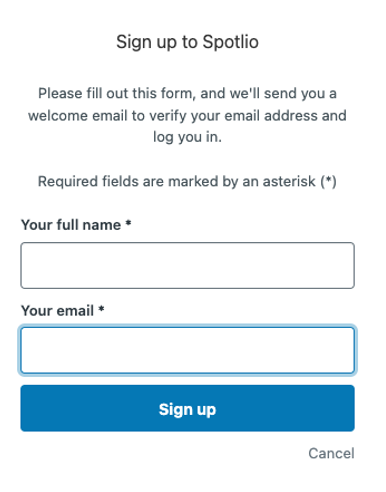Click the required fields asterisk note text
386x492 pixels.
point(187,182)
